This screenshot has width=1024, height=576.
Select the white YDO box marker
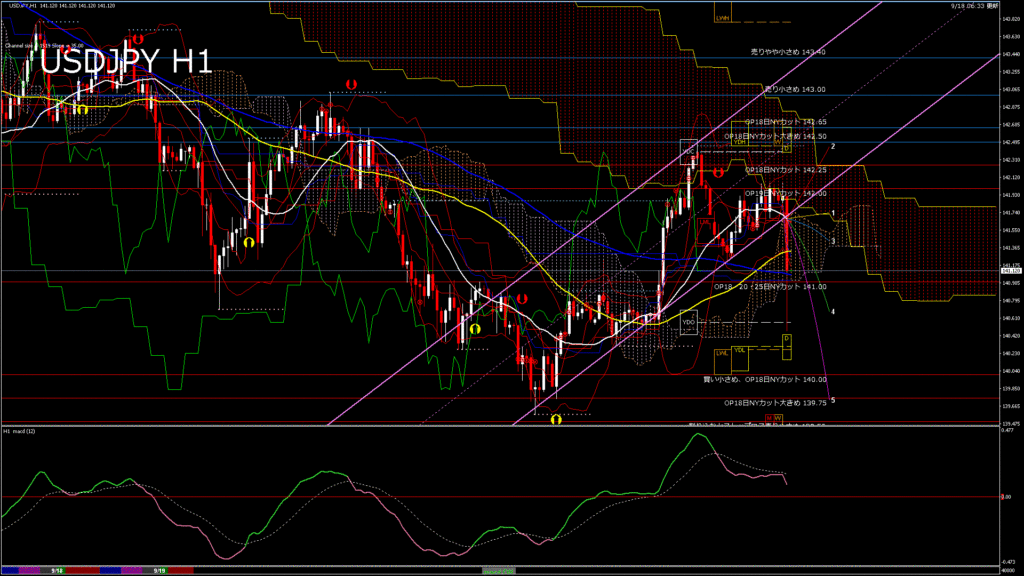tap(688, 322)
